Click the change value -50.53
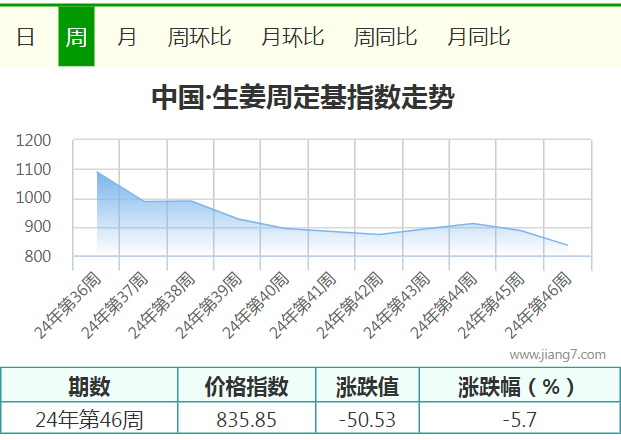 pos(367,419)
